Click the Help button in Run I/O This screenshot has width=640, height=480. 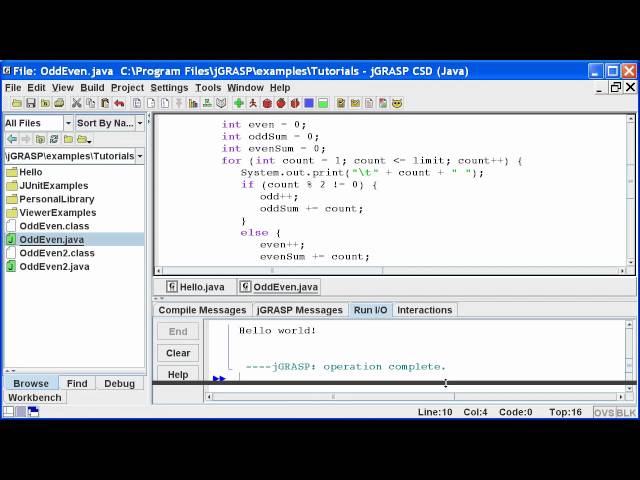(178, 374)
